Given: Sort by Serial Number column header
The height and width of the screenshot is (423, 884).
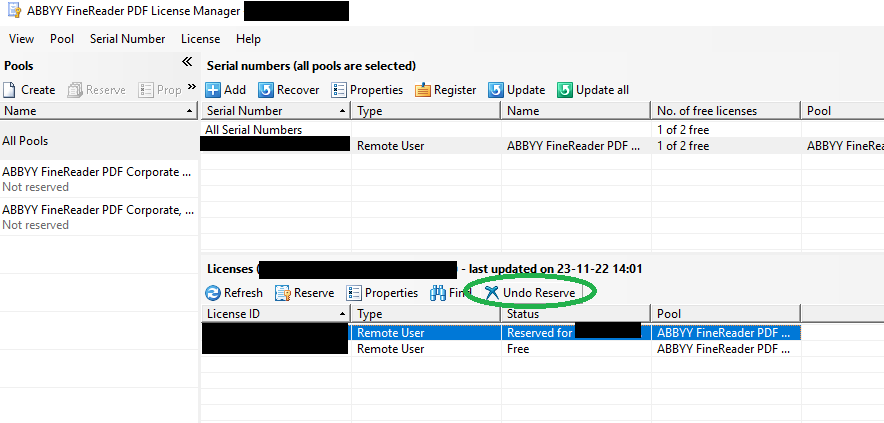Looking at the screenshot, I should (x=276, y=111).
